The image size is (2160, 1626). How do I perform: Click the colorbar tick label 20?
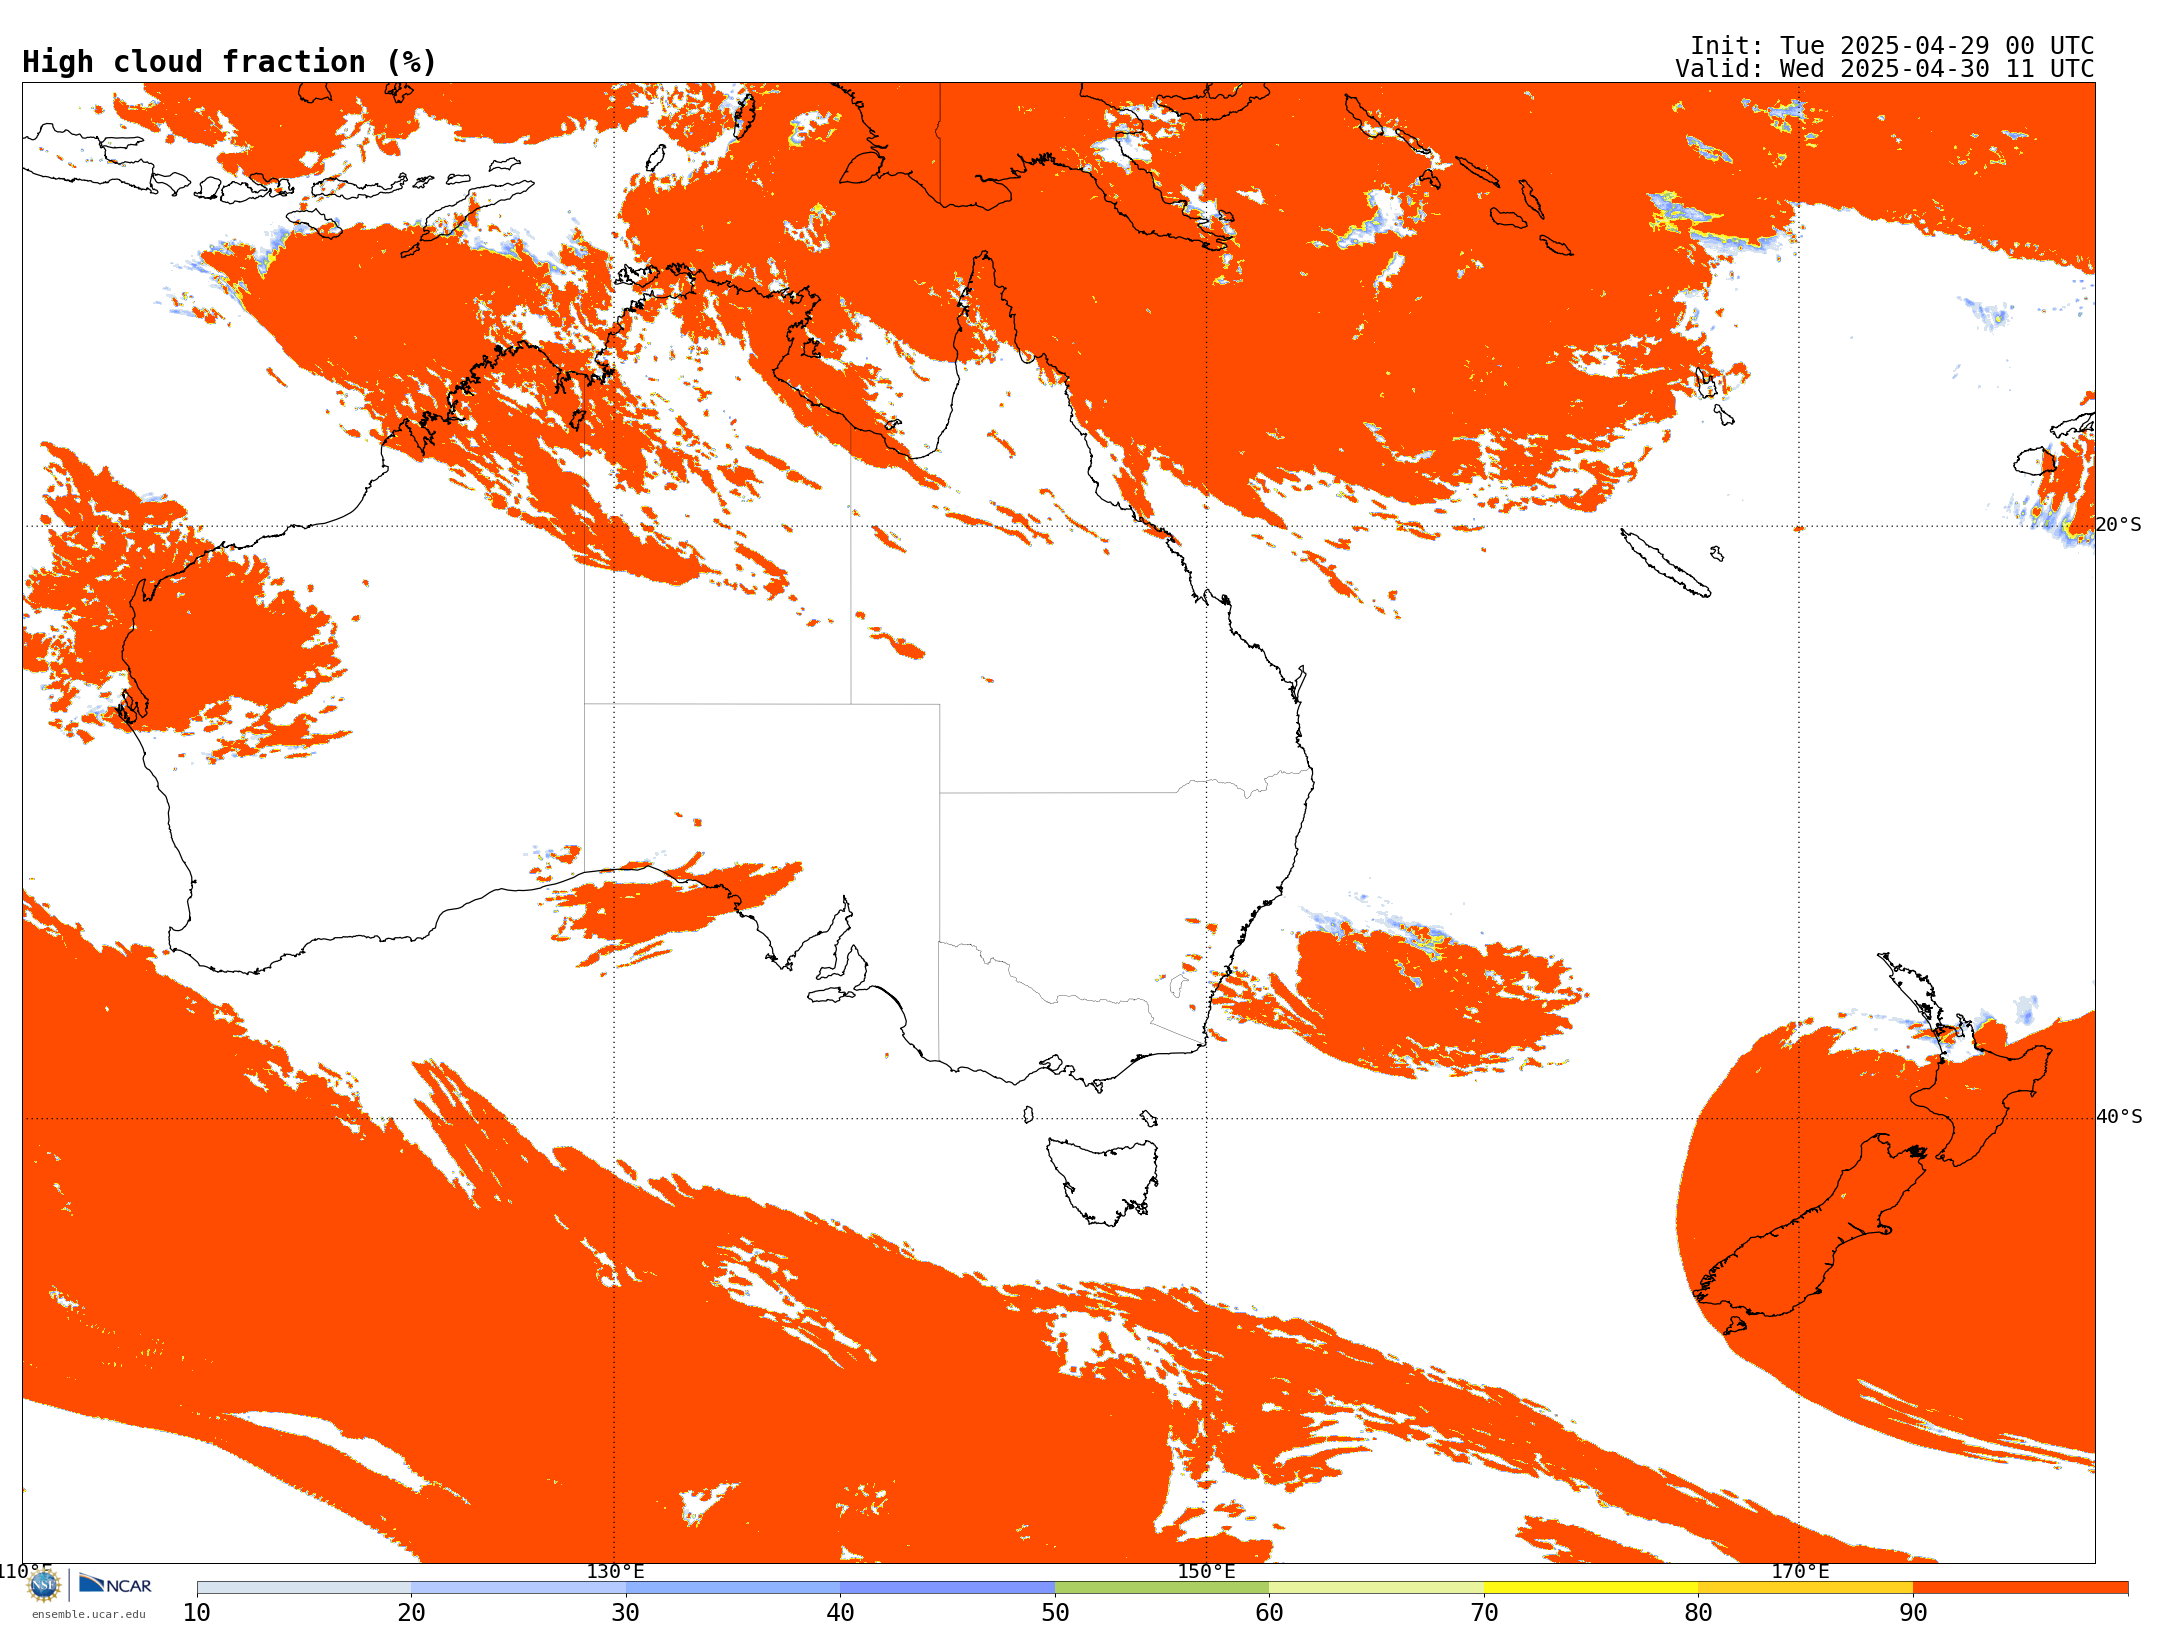411,1613
